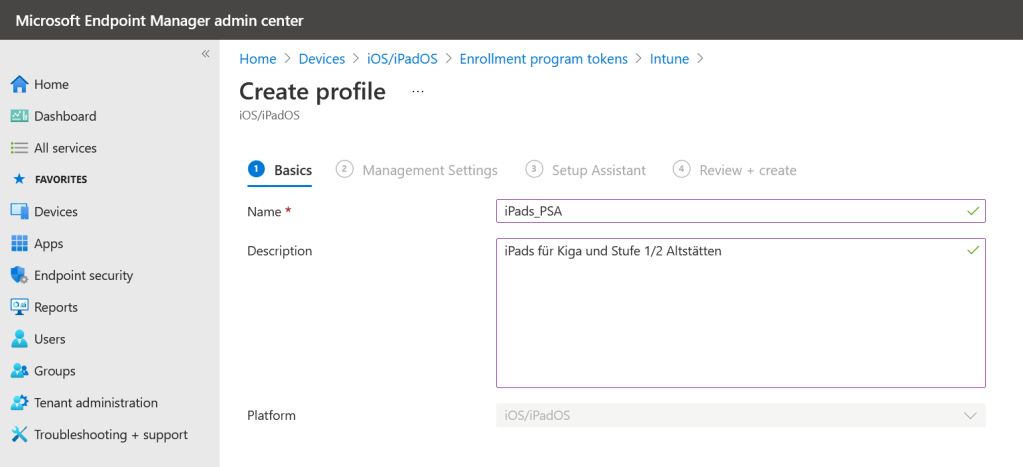Click the All services list icon
This screenshot has height=467, width=1023.
click(x=19, y=148)
